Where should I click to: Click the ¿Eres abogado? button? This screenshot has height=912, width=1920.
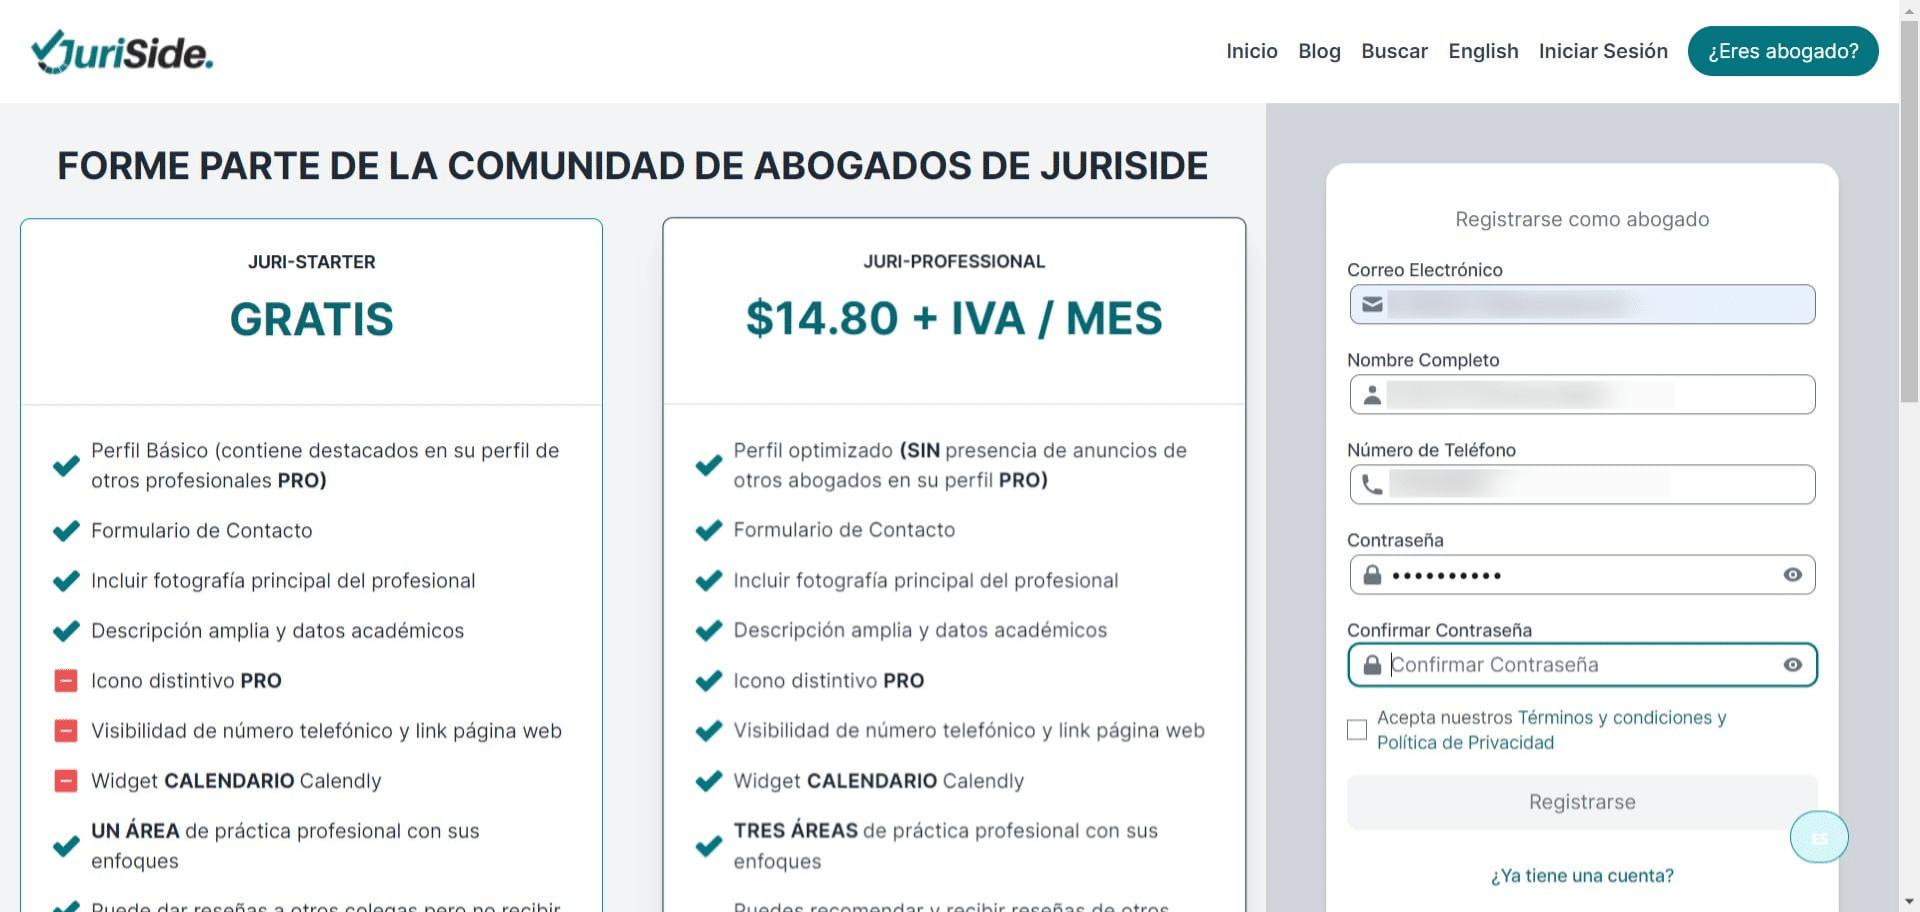pyautogui.click(x=1783, y=51)
